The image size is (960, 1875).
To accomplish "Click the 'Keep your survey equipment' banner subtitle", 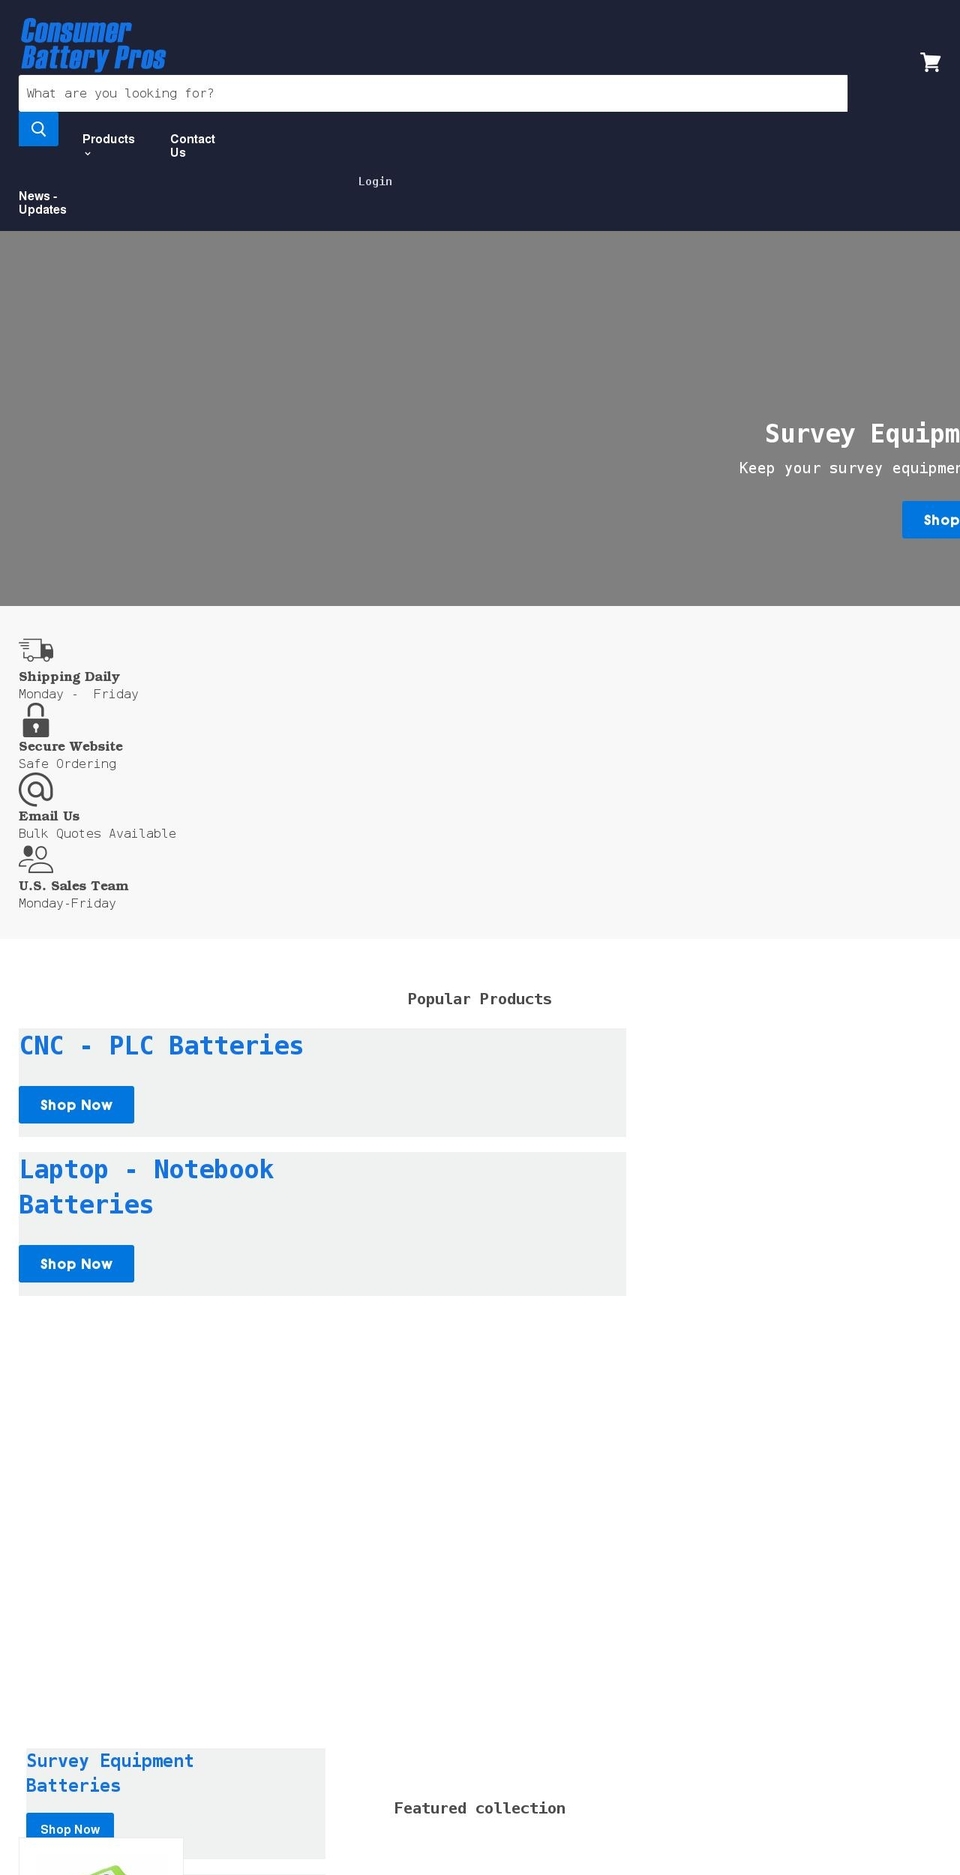I will (x=849, y=468).
